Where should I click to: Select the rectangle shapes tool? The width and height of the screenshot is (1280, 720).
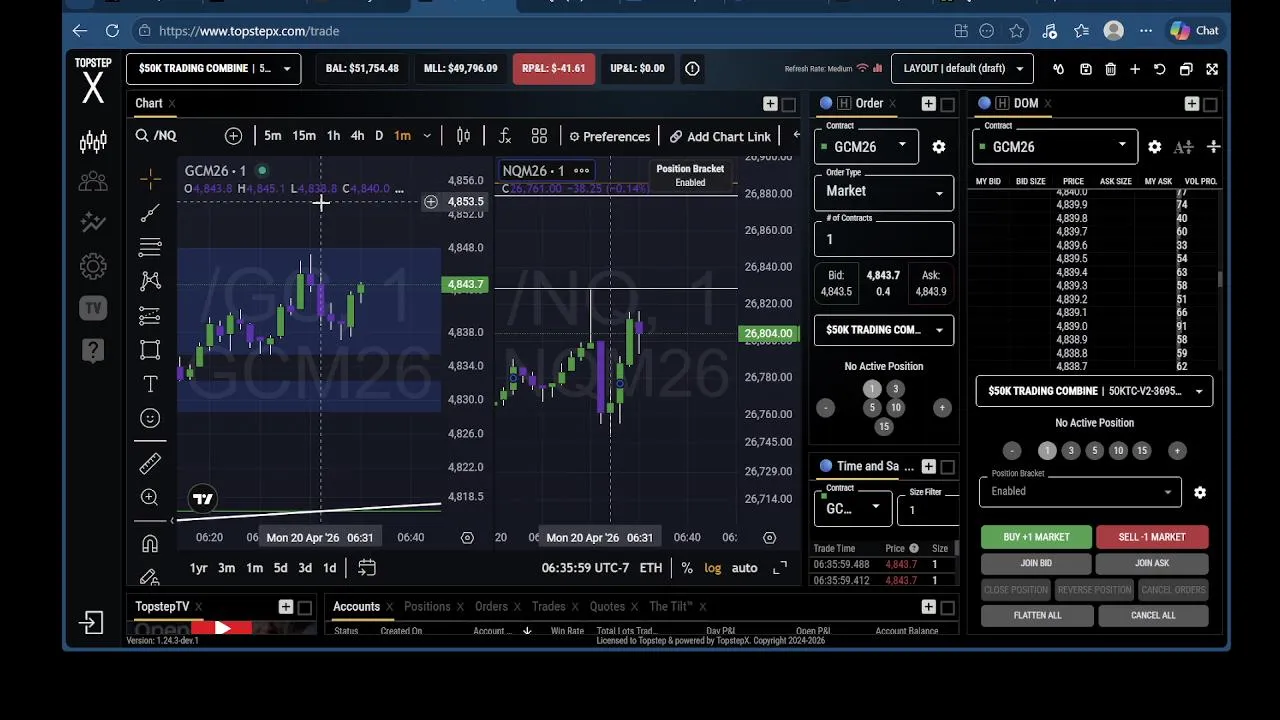click(150, 350)
